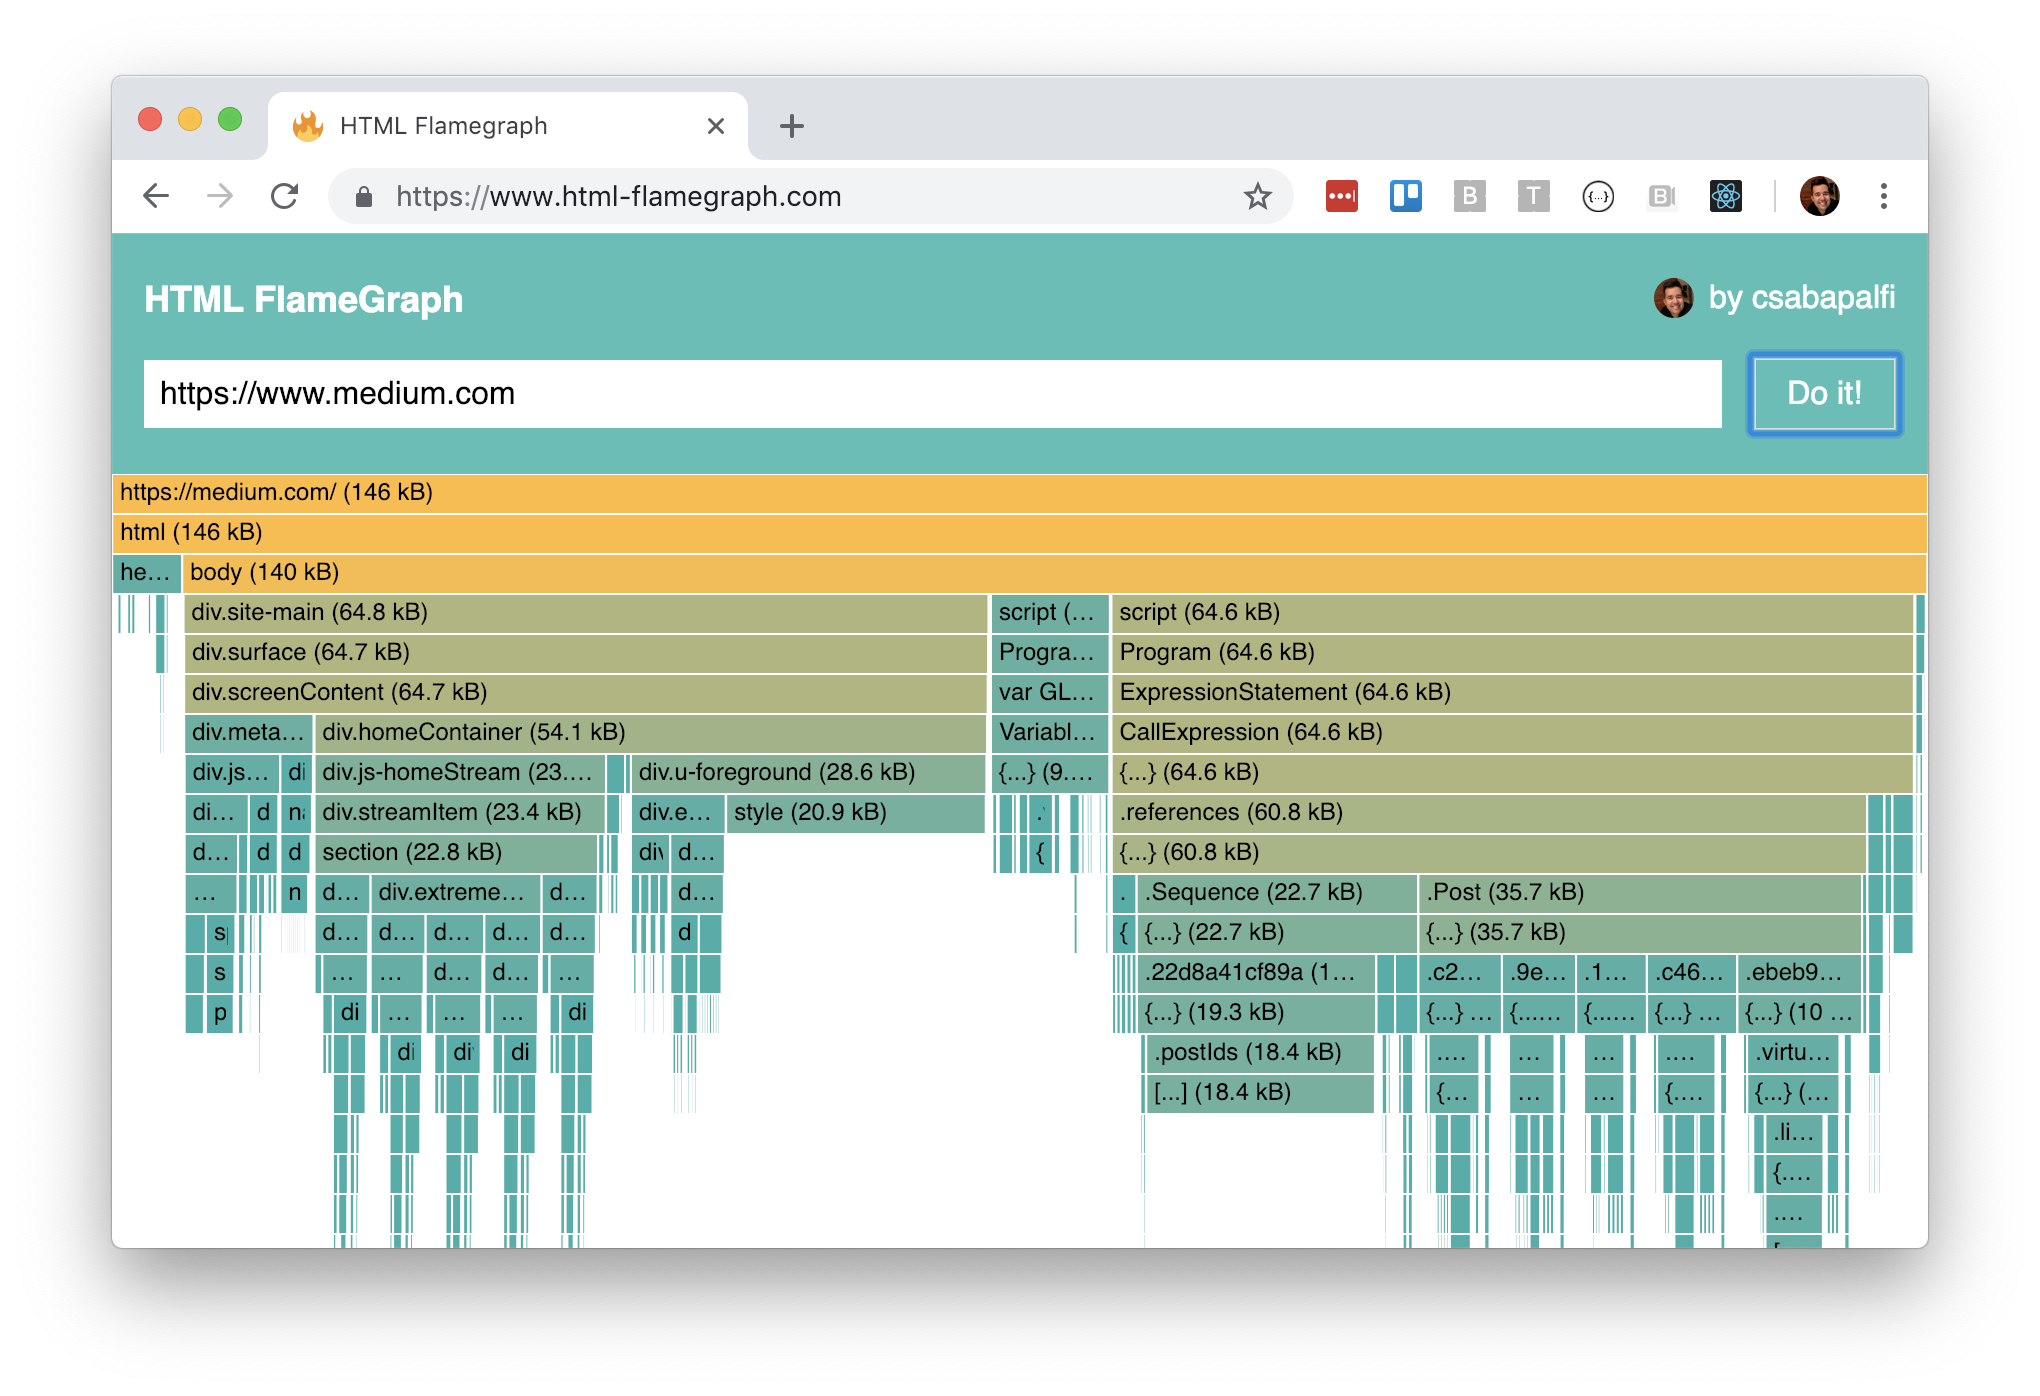The image size is (2040, 1396).
Task: Select the .postIds (18.4 kB) bar
Action: click(x=1260, y=1053)
